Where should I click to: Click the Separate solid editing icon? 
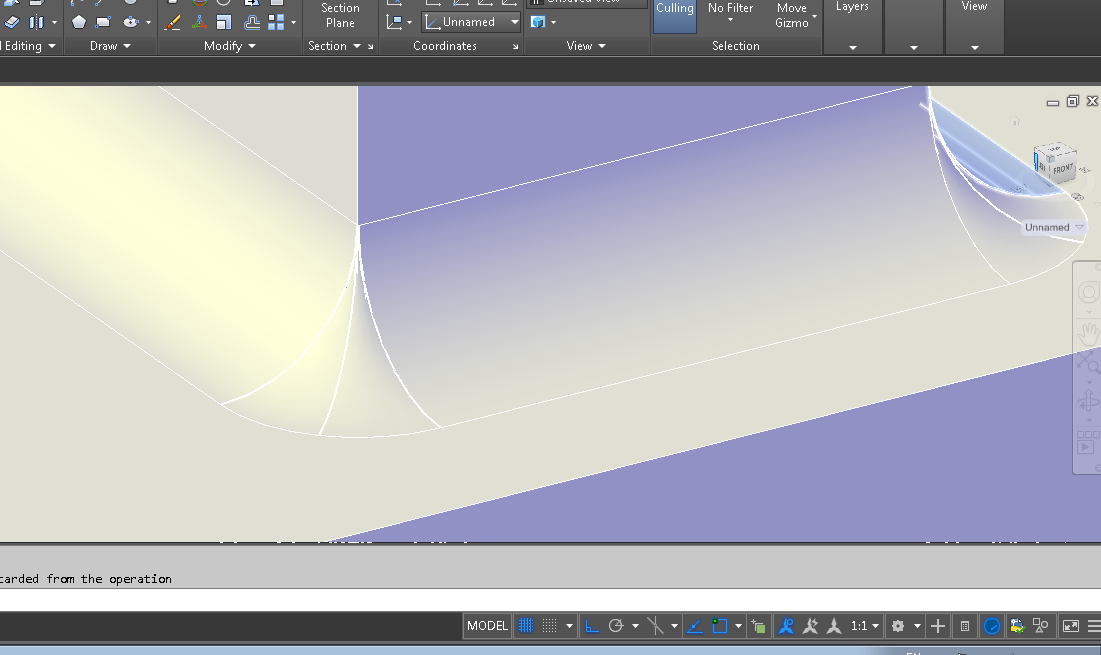tap(37, 22)
